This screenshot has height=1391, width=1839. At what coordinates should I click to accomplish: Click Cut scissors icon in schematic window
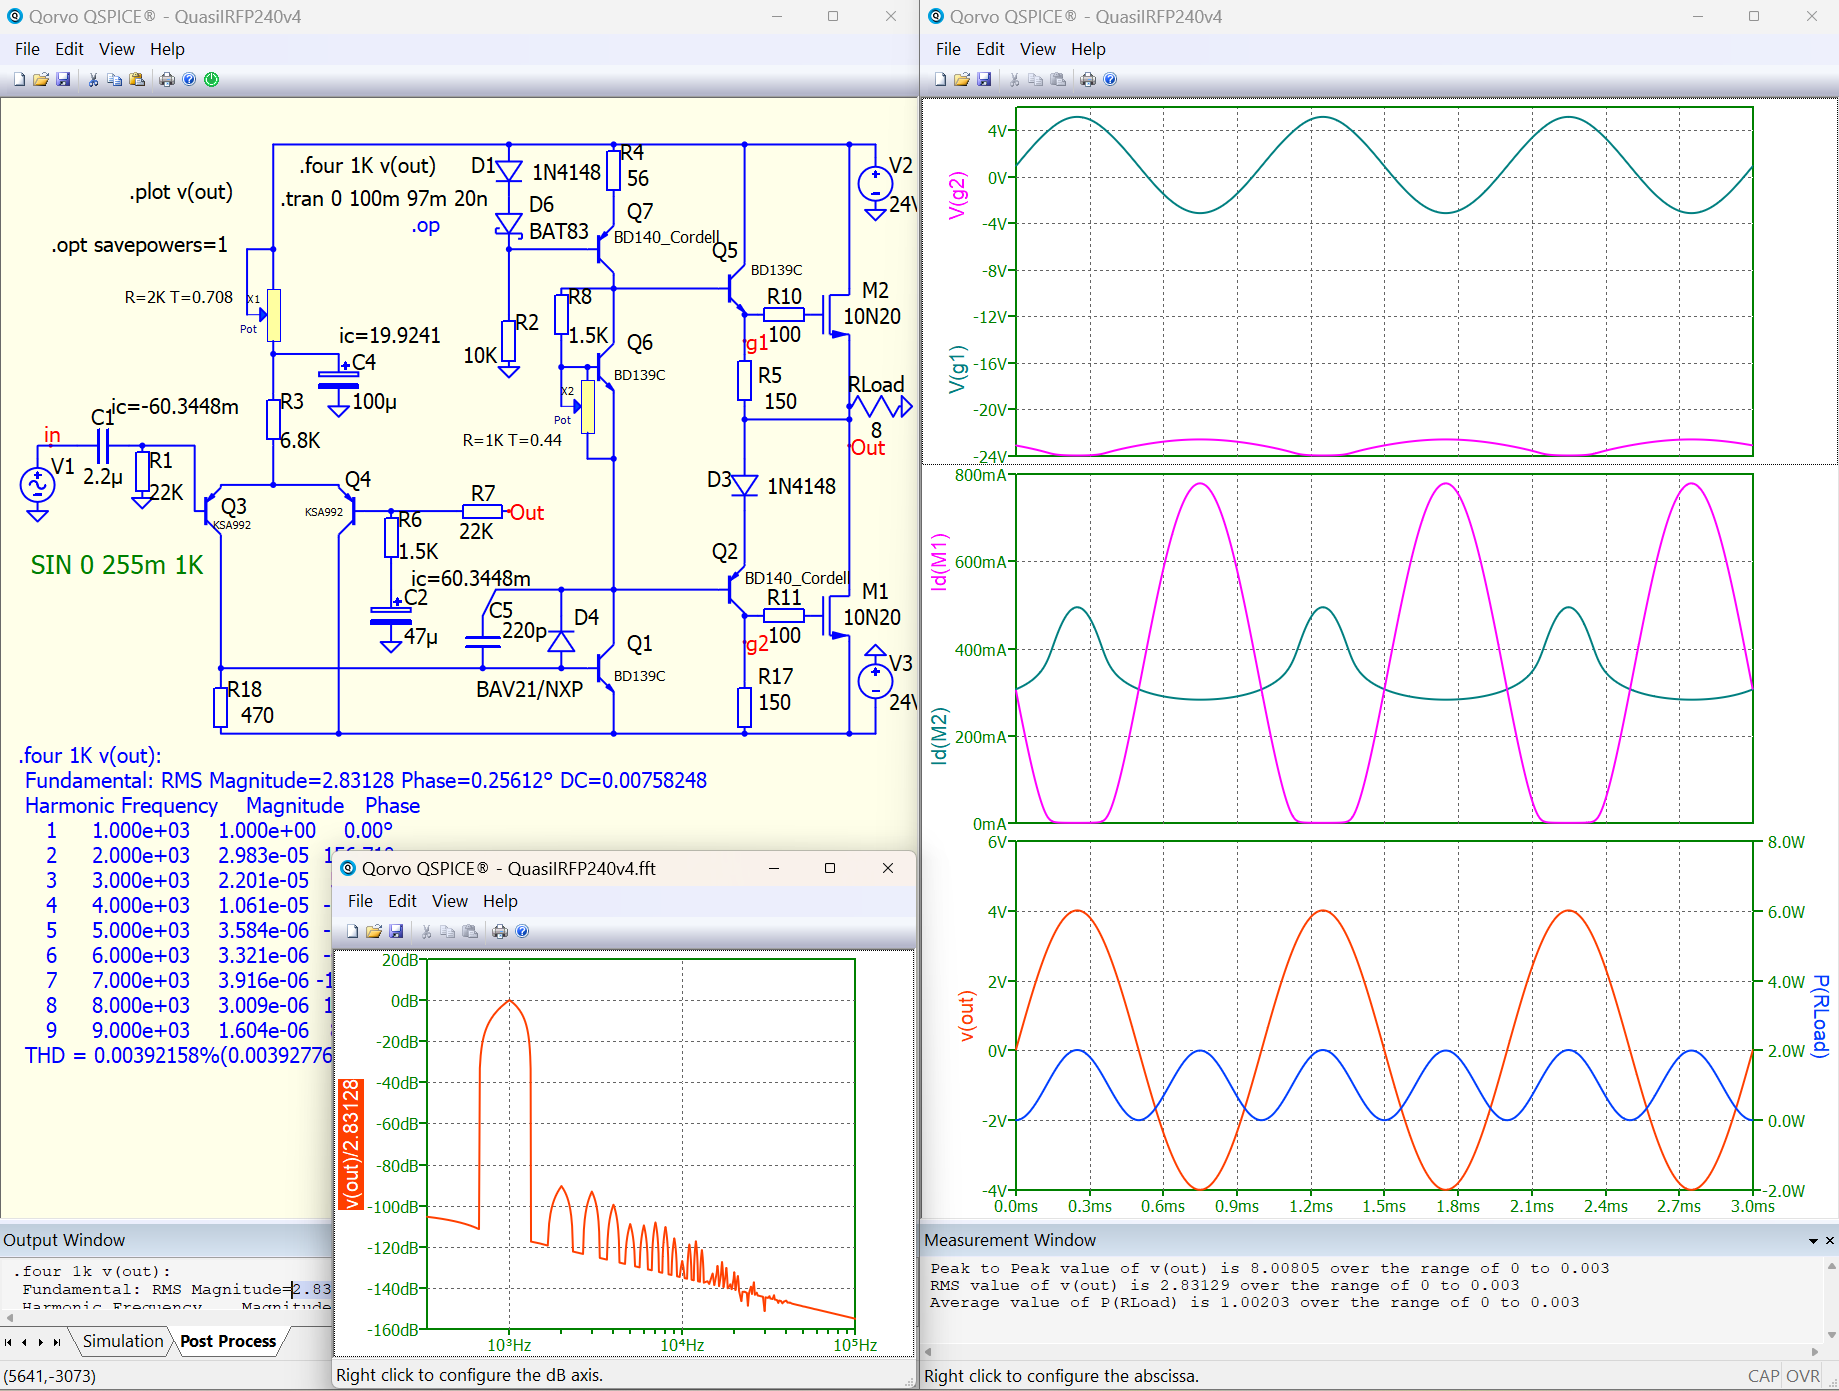click(93, 80)
